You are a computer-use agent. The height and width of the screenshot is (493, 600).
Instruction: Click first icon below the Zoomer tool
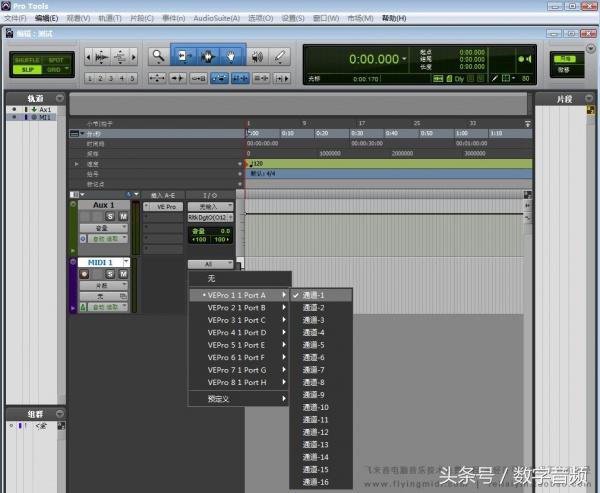(157, 78)
